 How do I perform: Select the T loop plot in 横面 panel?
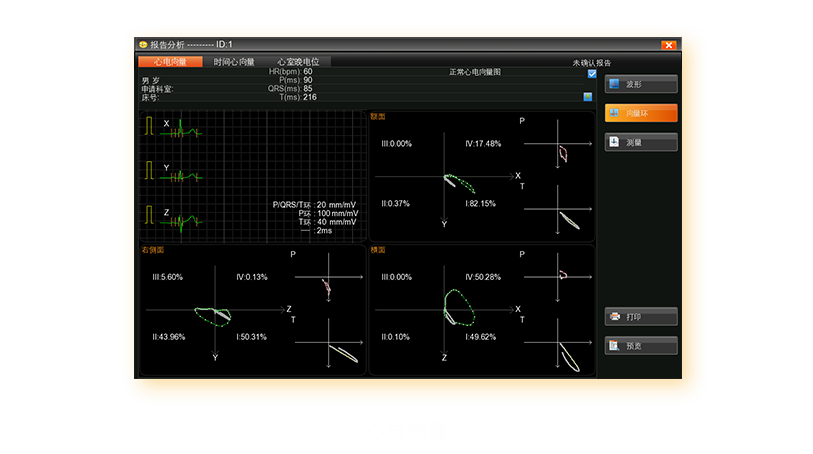coord(558,343)
